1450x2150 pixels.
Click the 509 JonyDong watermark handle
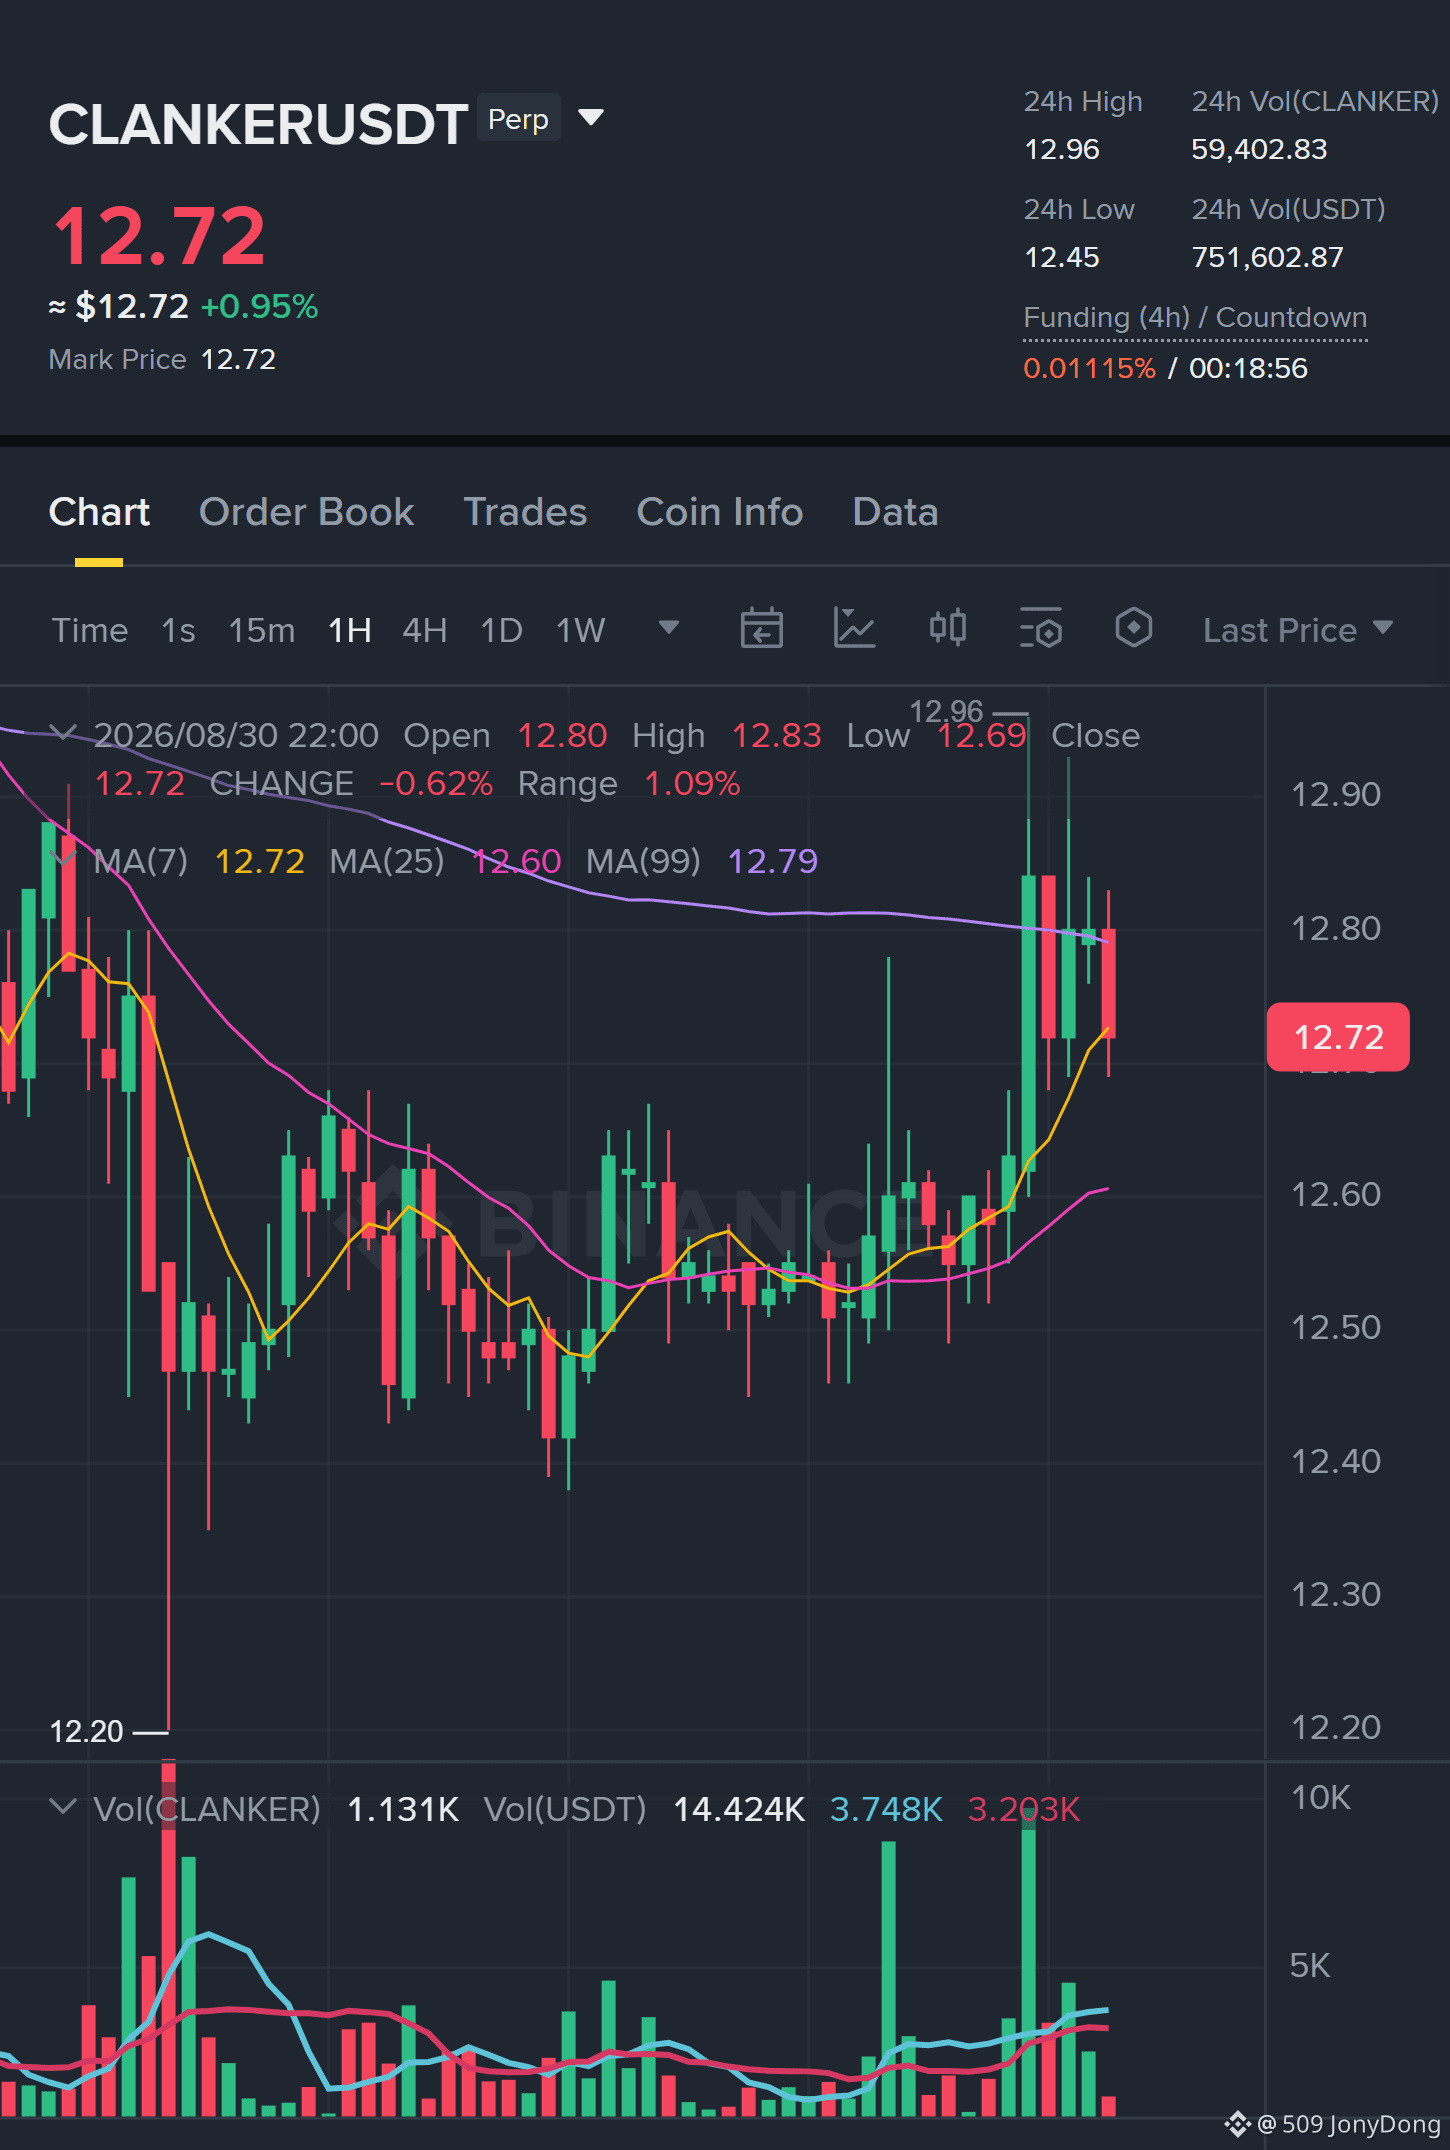[x=1349, y=2124]
